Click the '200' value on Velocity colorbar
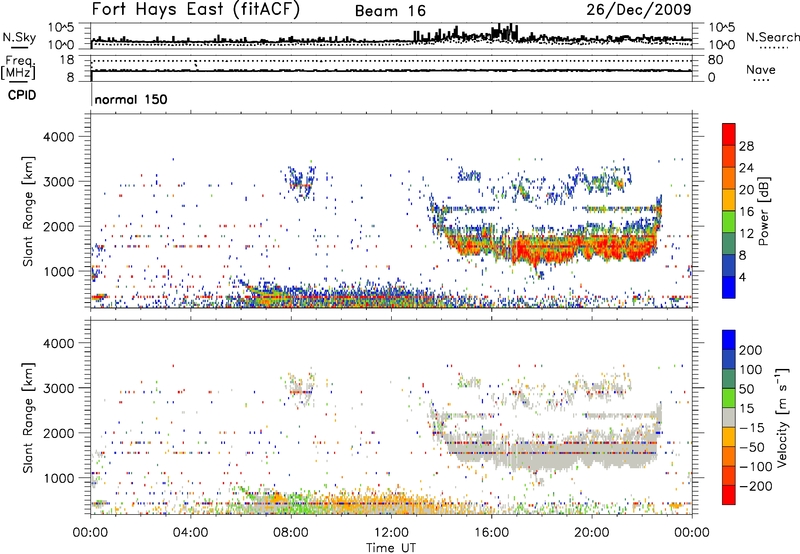 [x=751, y=350]
